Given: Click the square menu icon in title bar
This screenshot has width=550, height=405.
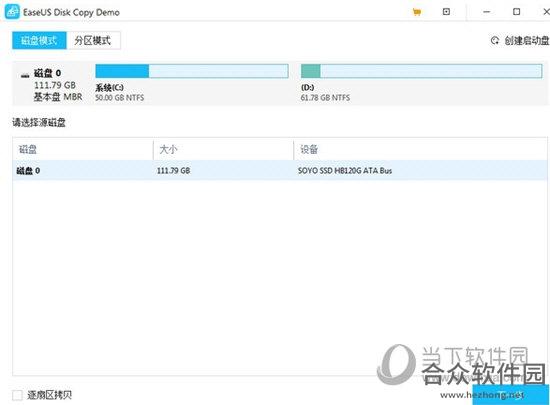Looking at the screenshot, I should pyautogui.click(x=446, y=12).
